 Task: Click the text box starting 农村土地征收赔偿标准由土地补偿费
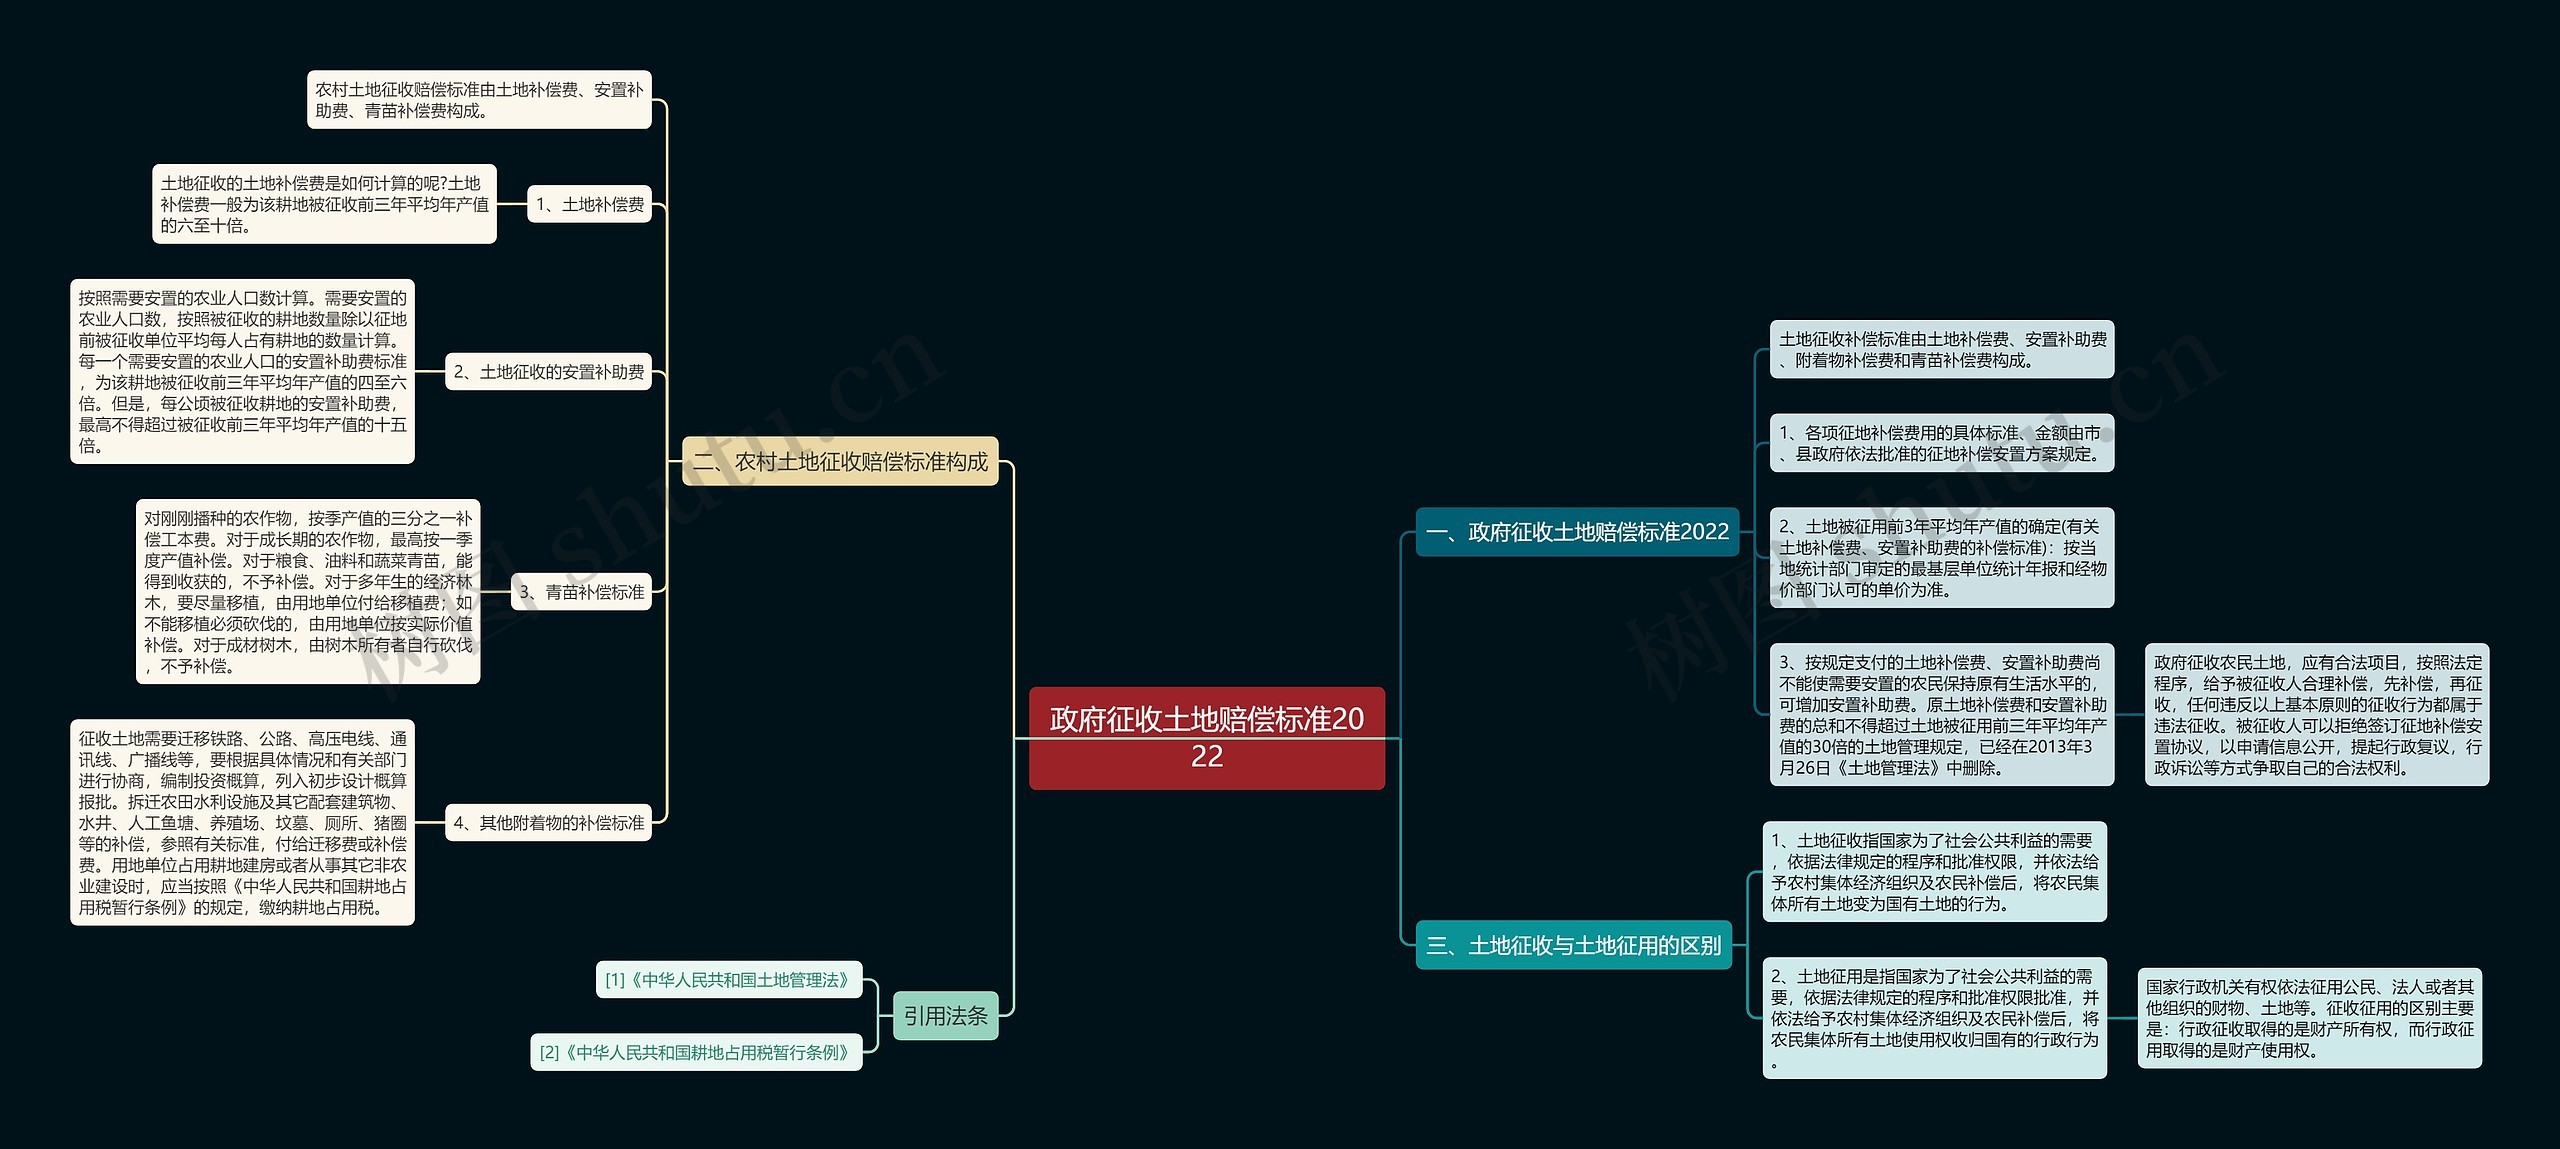[479, 100]
